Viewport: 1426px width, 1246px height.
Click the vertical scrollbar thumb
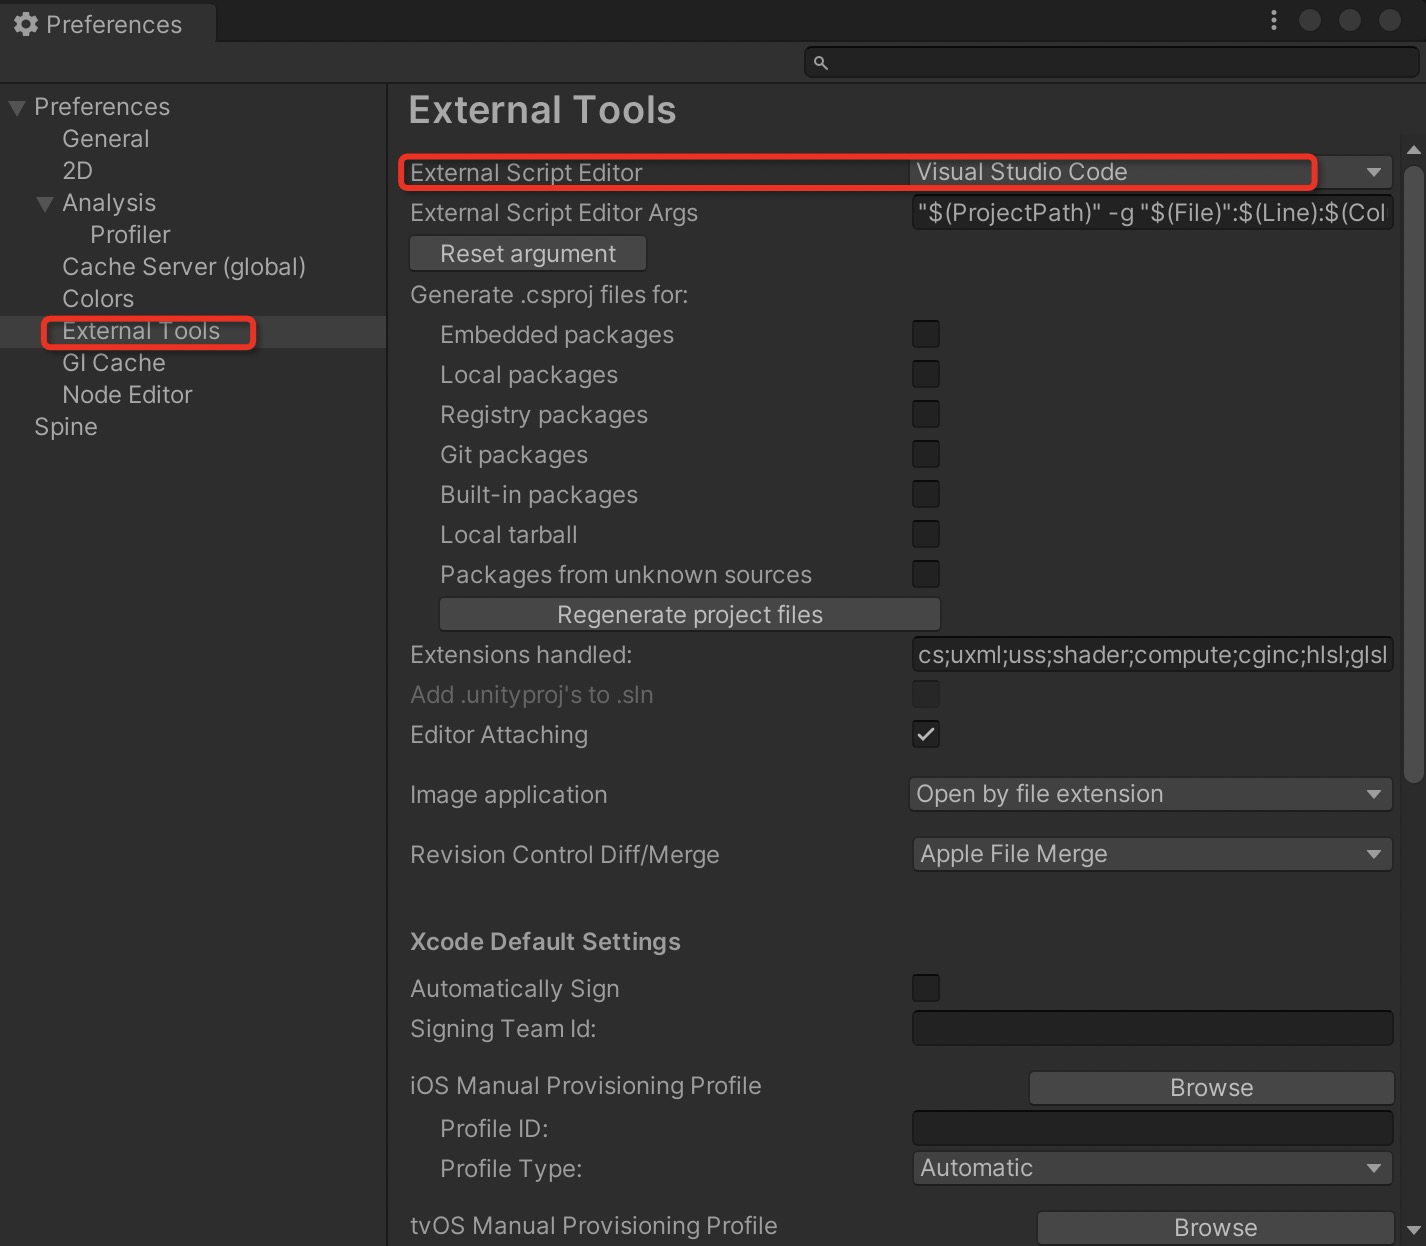tap(1413, 475)
